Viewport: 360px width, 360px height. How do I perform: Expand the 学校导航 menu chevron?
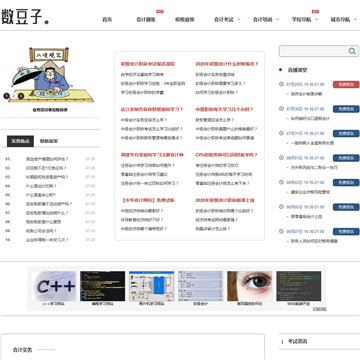tap(317, 19)
